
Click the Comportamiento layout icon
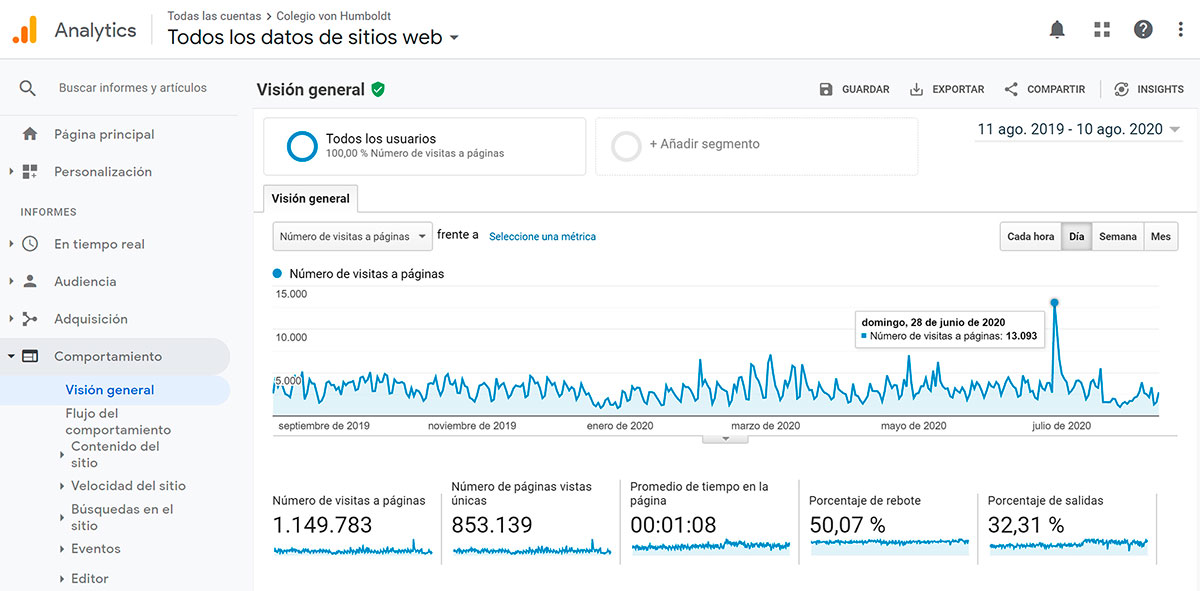pyautogui.click(x=30, y=356)
